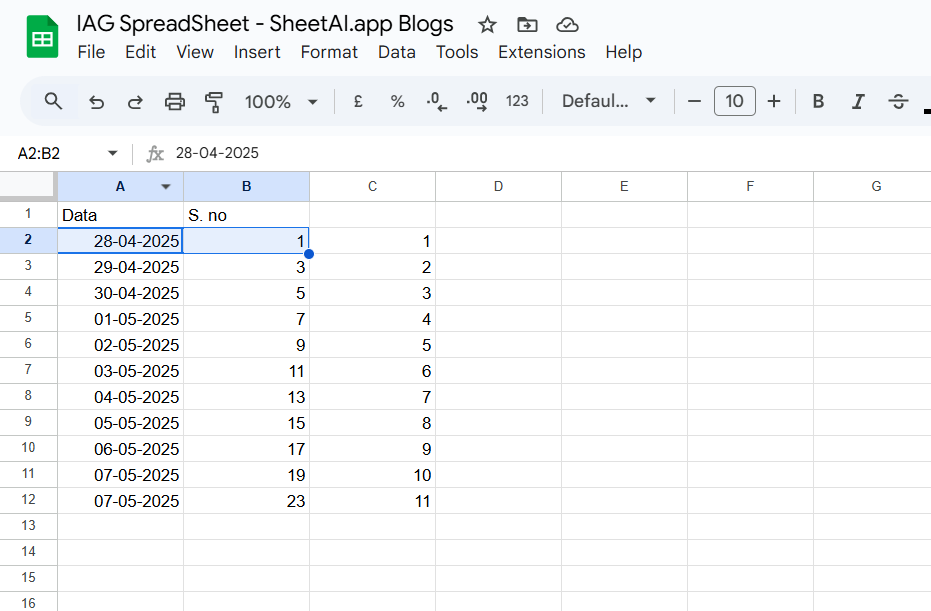Select cell containing 23
931x611 pixels.
coord(246,501)
